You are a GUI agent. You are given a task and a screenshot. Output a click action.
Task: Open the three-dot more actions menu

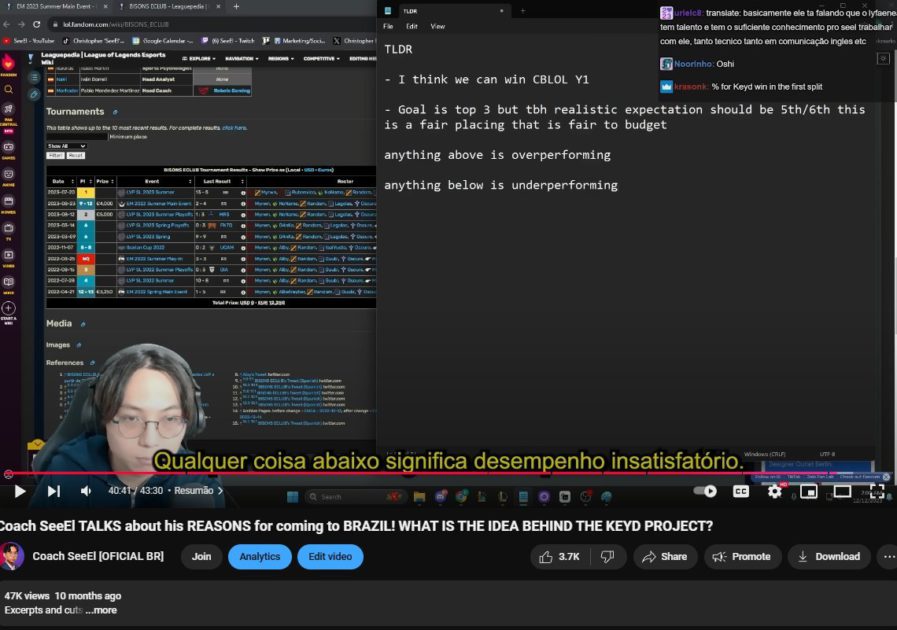(888, 556)
